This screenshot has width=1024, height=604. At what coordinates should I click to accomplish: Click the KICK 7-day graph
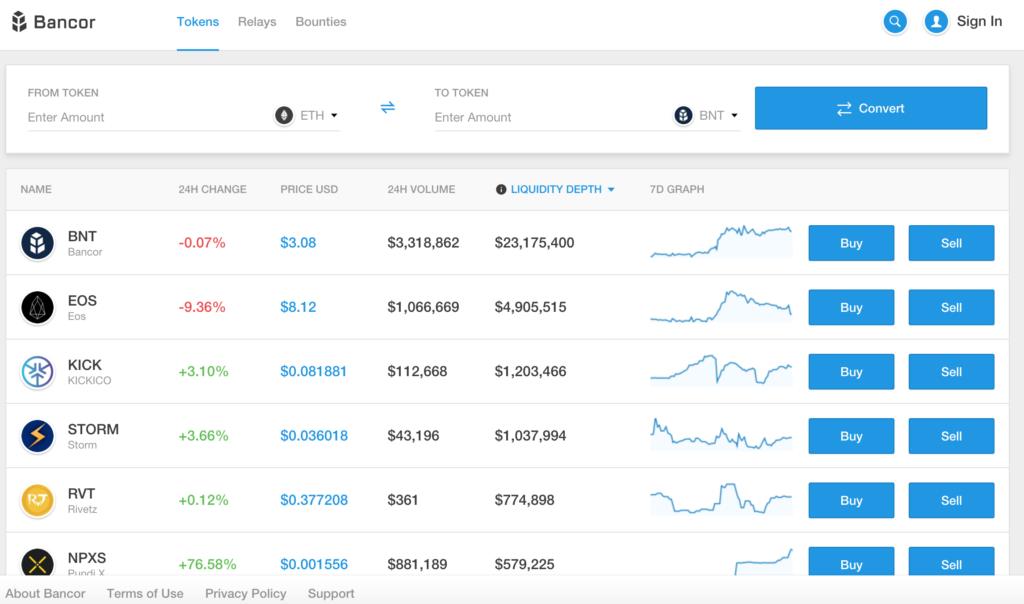pos(721,370)
